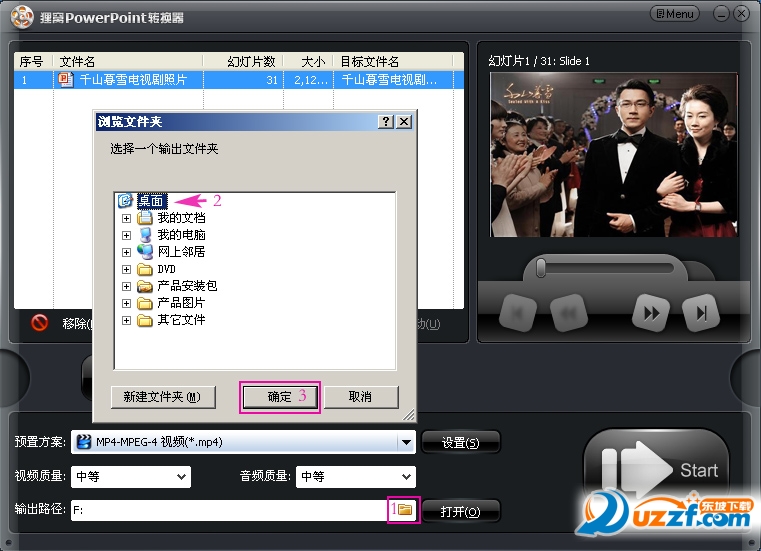Select 产品安装包 label in folder tree
761x551 pixels.
[187, 286]
